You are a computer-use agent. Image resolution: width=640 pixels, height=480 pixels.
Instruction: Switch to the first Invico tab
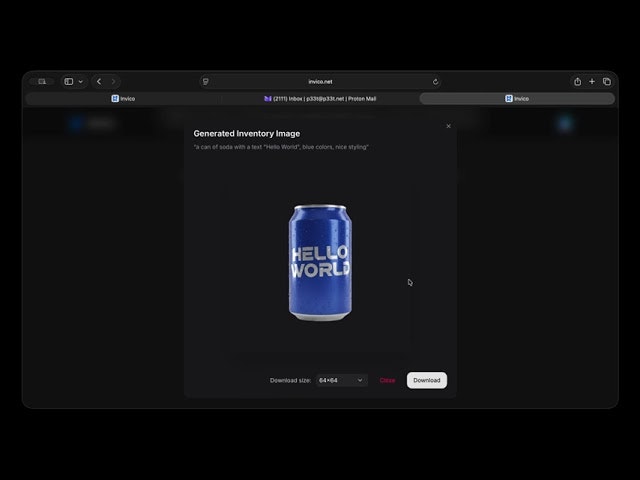tap(123, 98)
